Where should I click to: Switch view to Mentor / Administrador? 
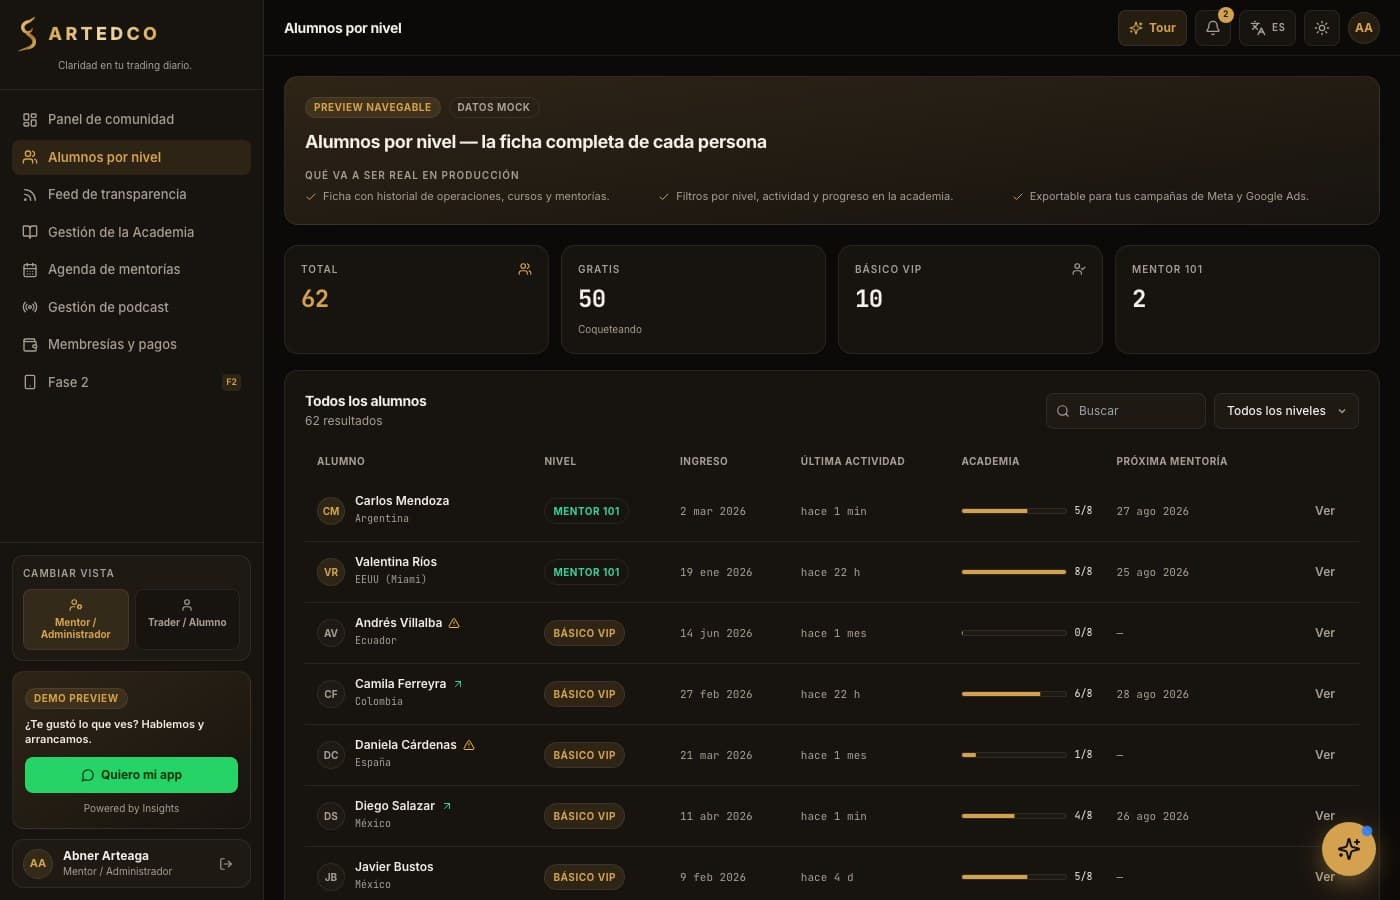(76, 619)
